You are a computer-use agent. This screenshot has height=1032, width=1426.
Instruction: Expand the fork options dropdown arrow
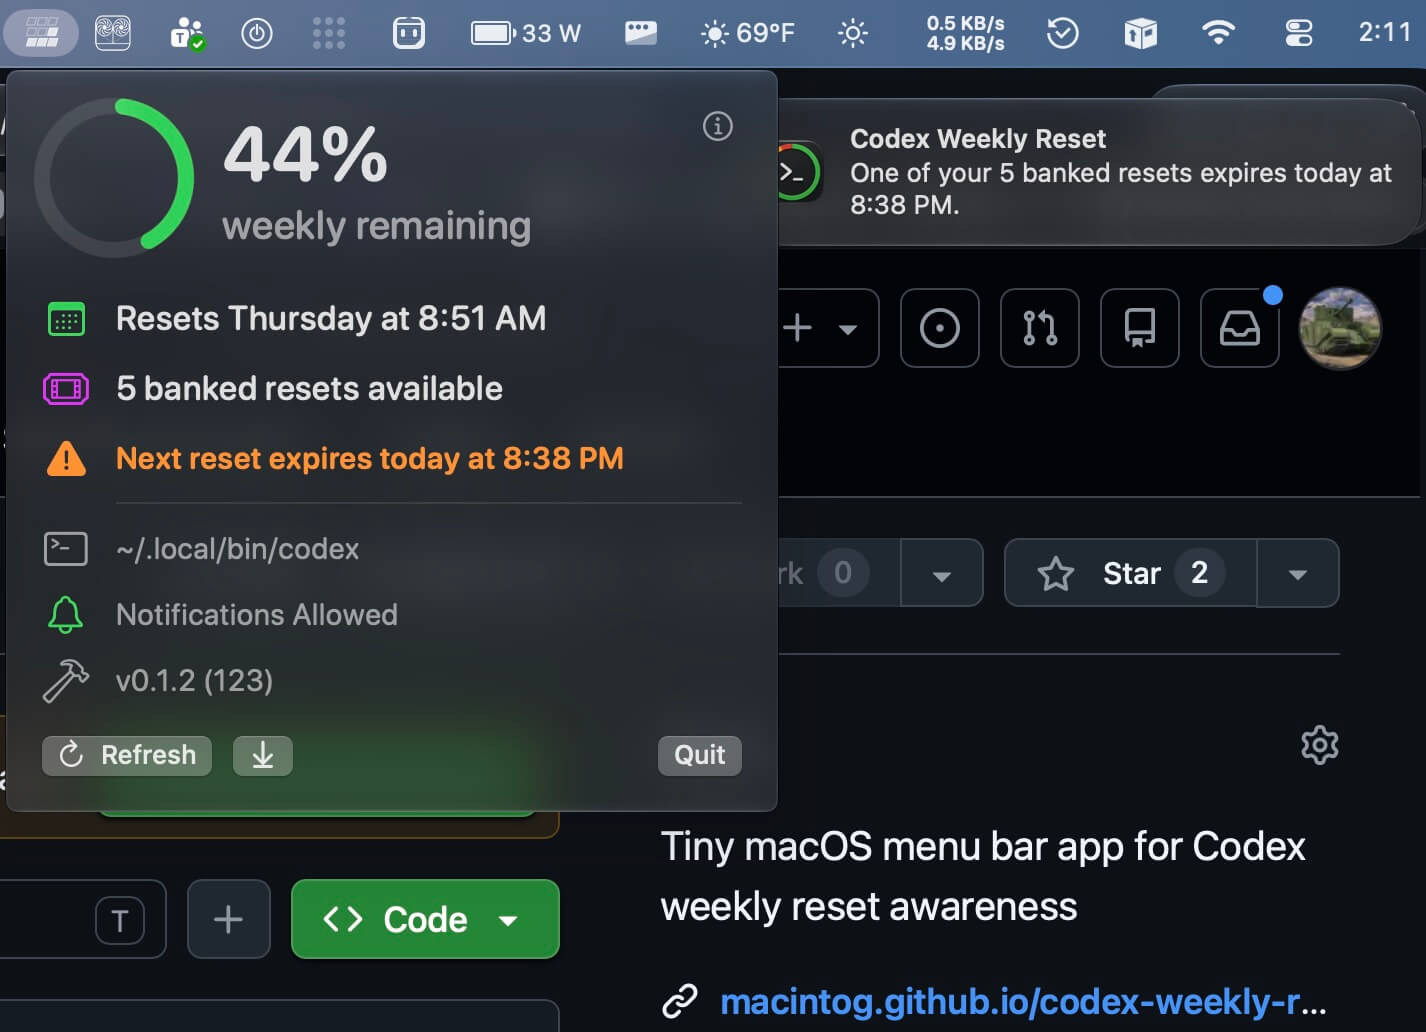tap(942, 573)
